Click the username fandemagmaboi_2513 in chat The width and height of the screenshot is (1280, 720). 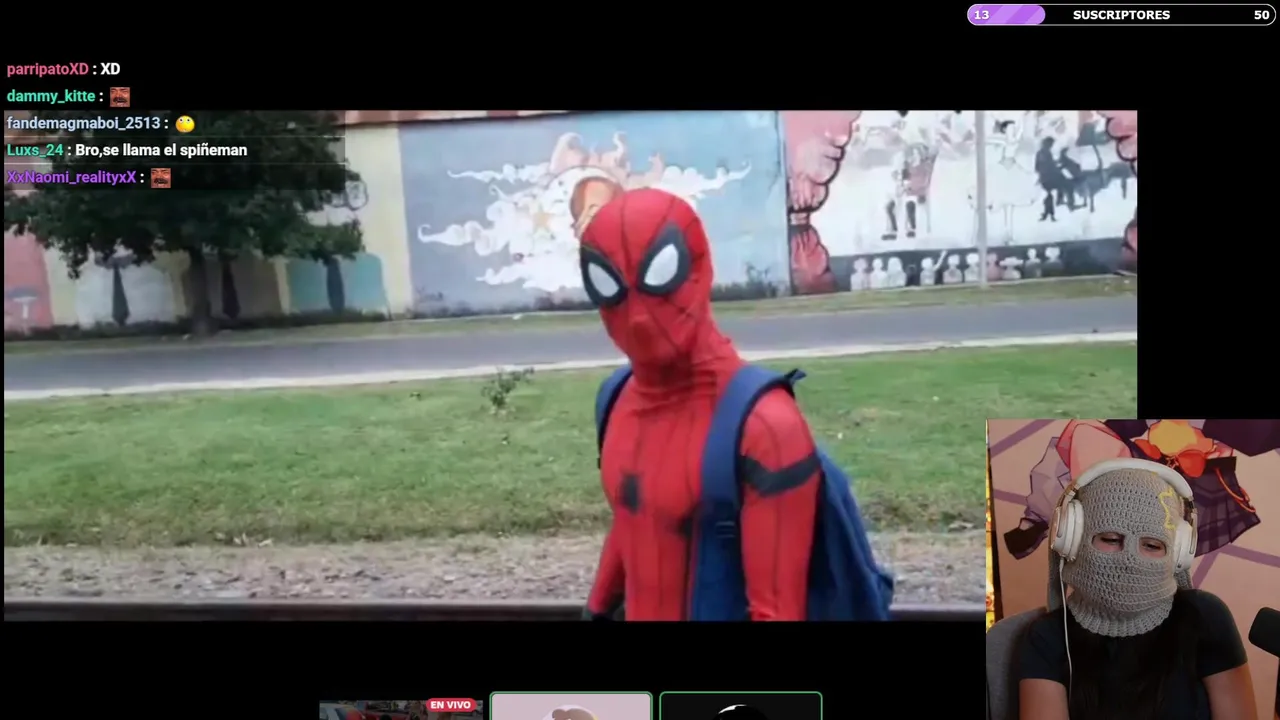click(84, 123)
